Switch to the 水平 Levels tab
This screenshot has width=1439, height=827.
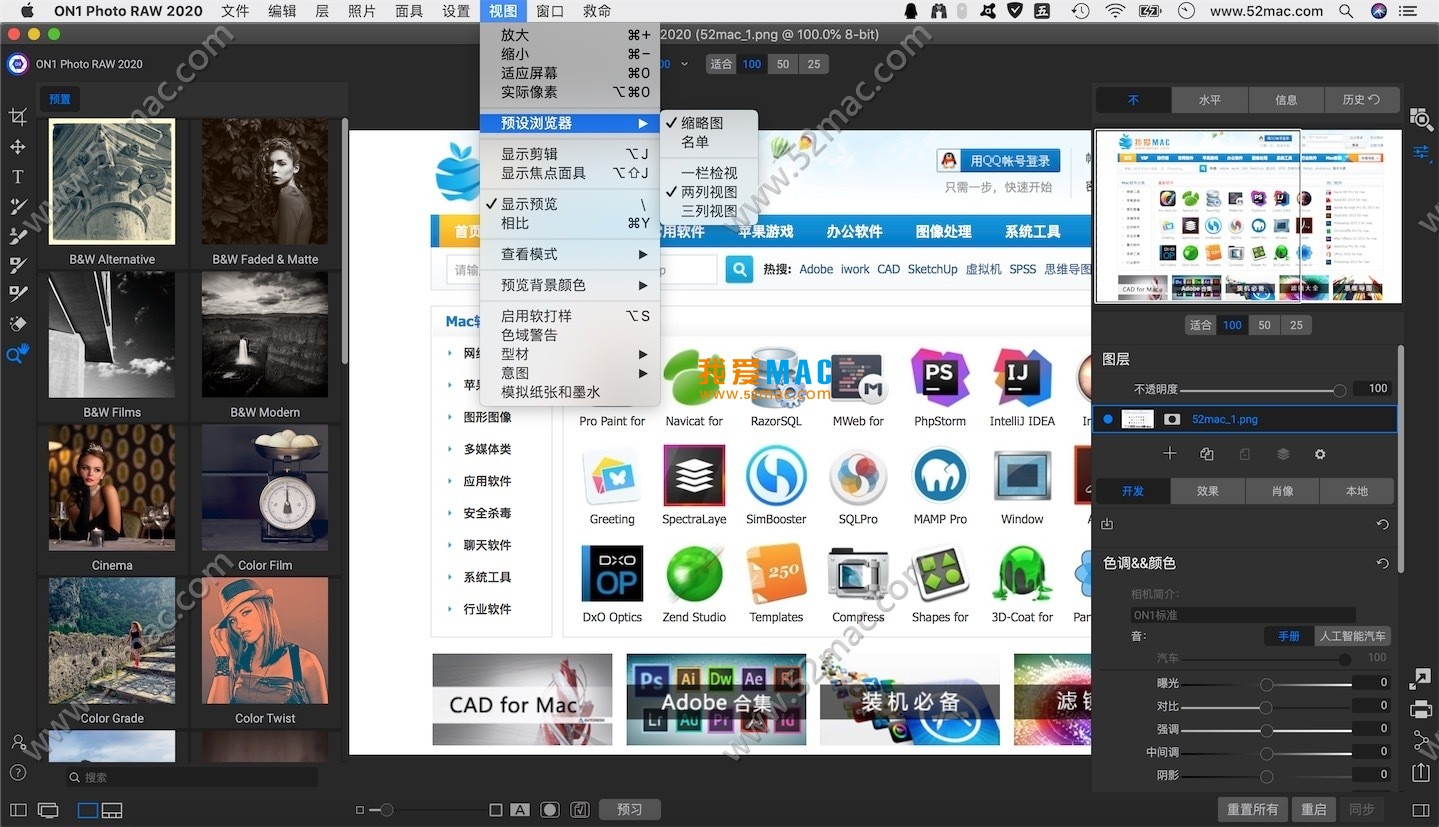tap(1210, 100)
